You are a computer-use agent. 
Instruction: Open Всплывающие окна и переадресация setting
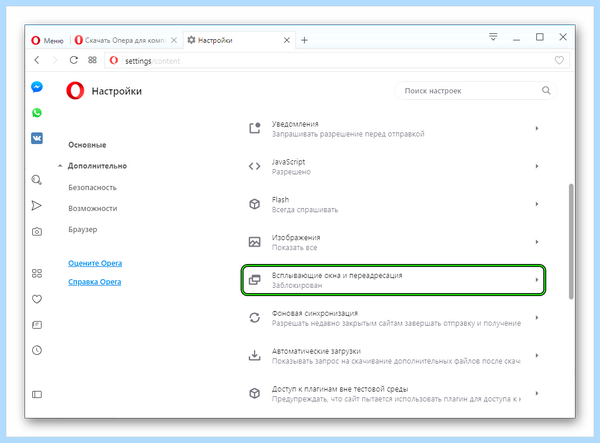click(x=393, y=280)
